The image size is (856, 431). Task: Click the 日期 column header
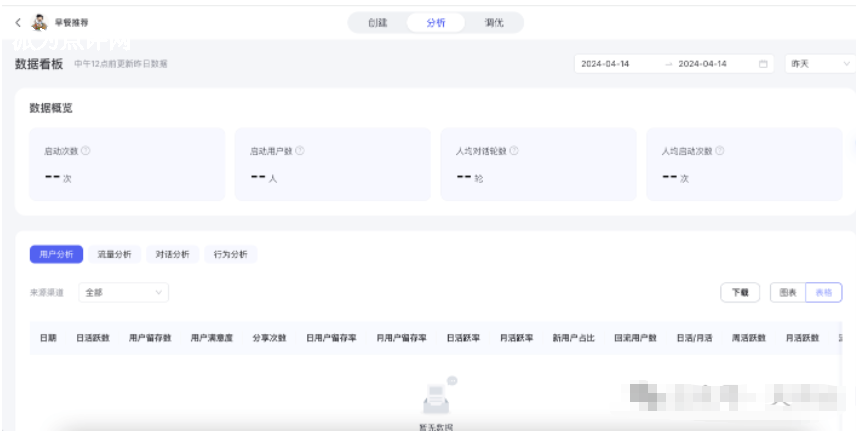pos(48,338)
